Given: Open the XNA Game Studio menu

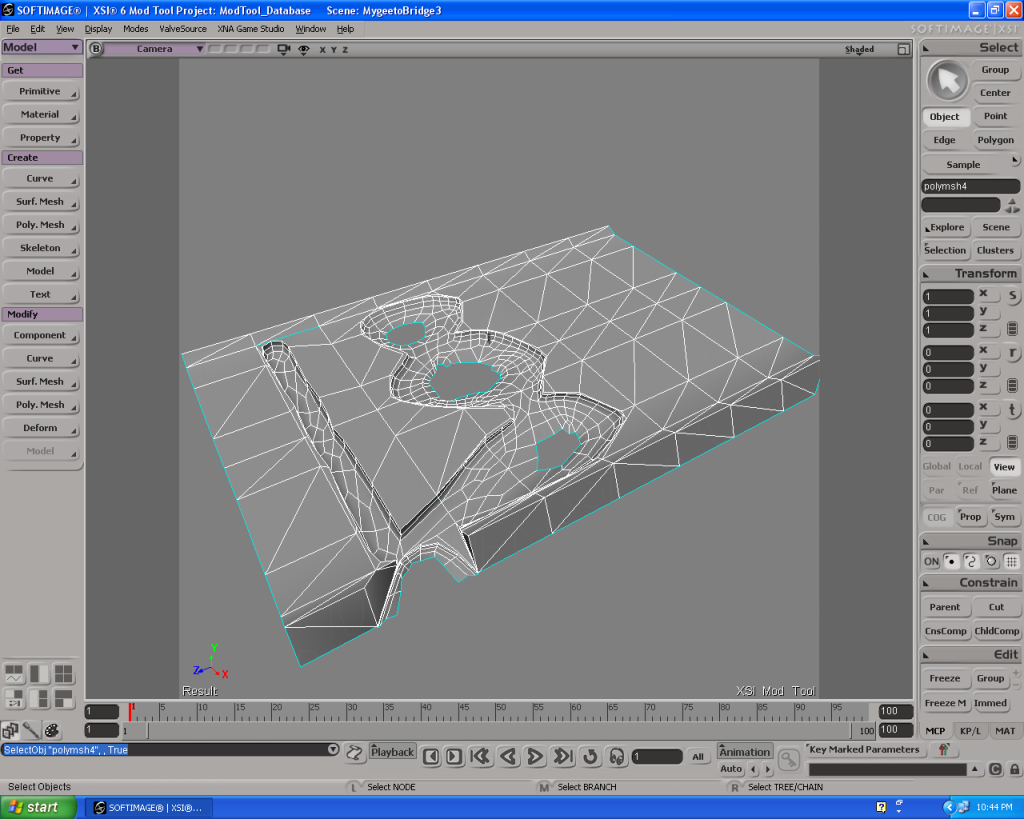Looking at the screenshot, I should pyautogui.click(x=251, y=29).
